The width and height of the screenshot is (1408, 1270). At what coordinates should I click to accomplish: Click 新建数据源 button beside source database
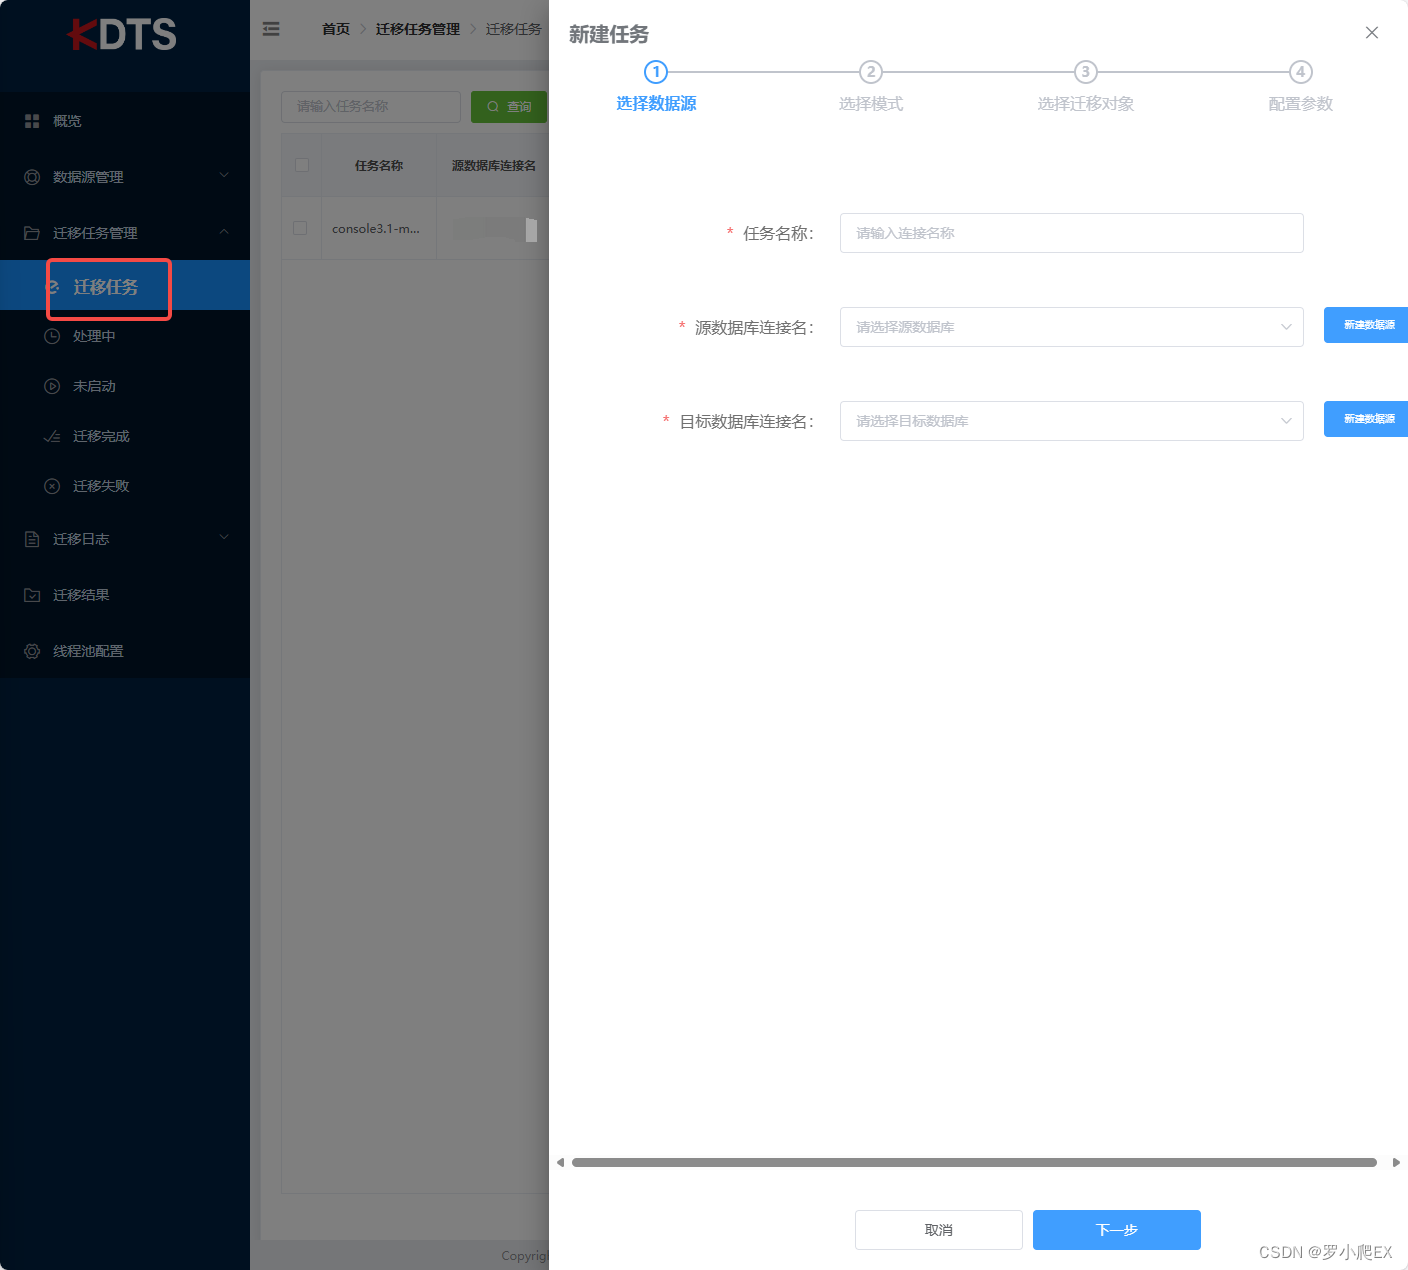(1366, 325)
